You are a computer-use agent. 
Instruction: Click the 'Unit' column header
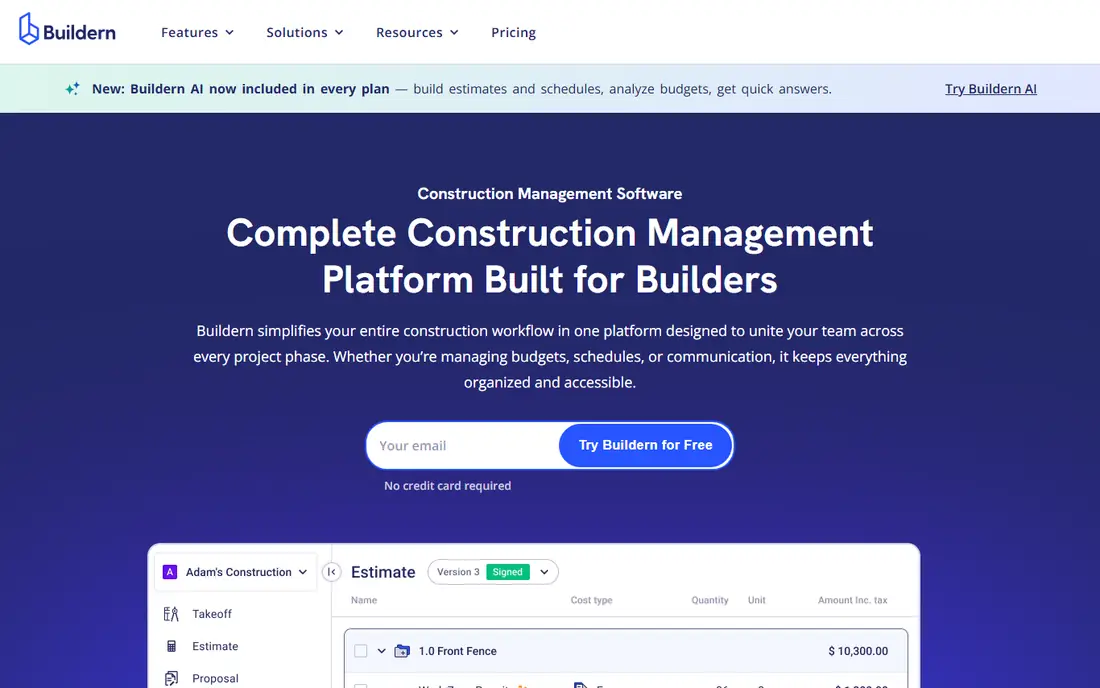[x=757, y=600]
